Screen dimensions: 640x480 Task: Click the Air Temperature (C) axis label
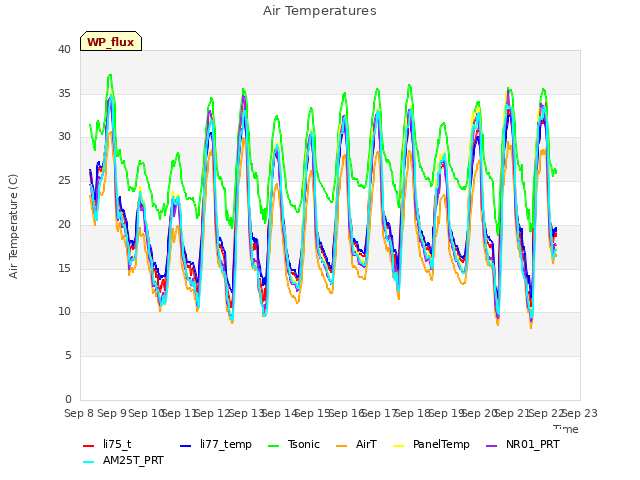coord(13,227)
